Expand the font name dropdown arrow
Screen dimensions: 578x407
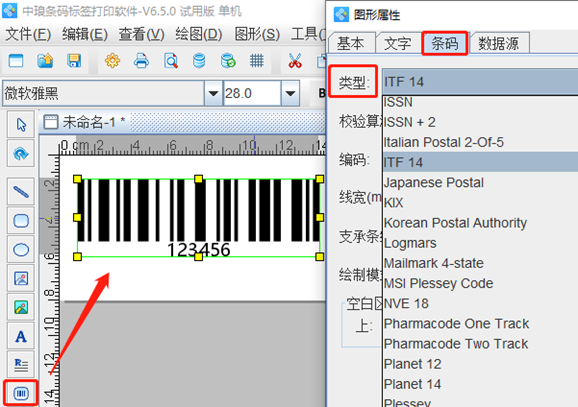[x=213, y=93]
